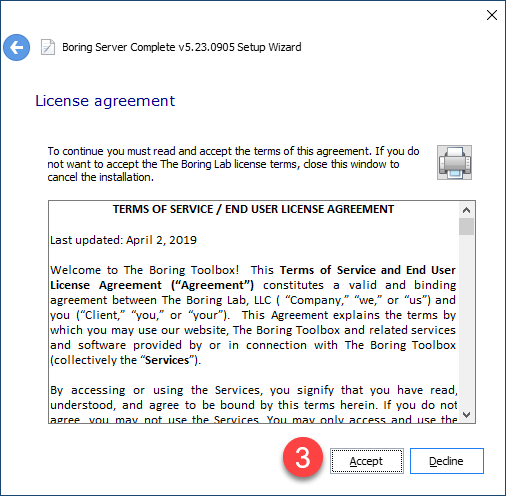Click the document icon beside the wizard title
The height and width of the screenshot is (496, 506).
48,47
